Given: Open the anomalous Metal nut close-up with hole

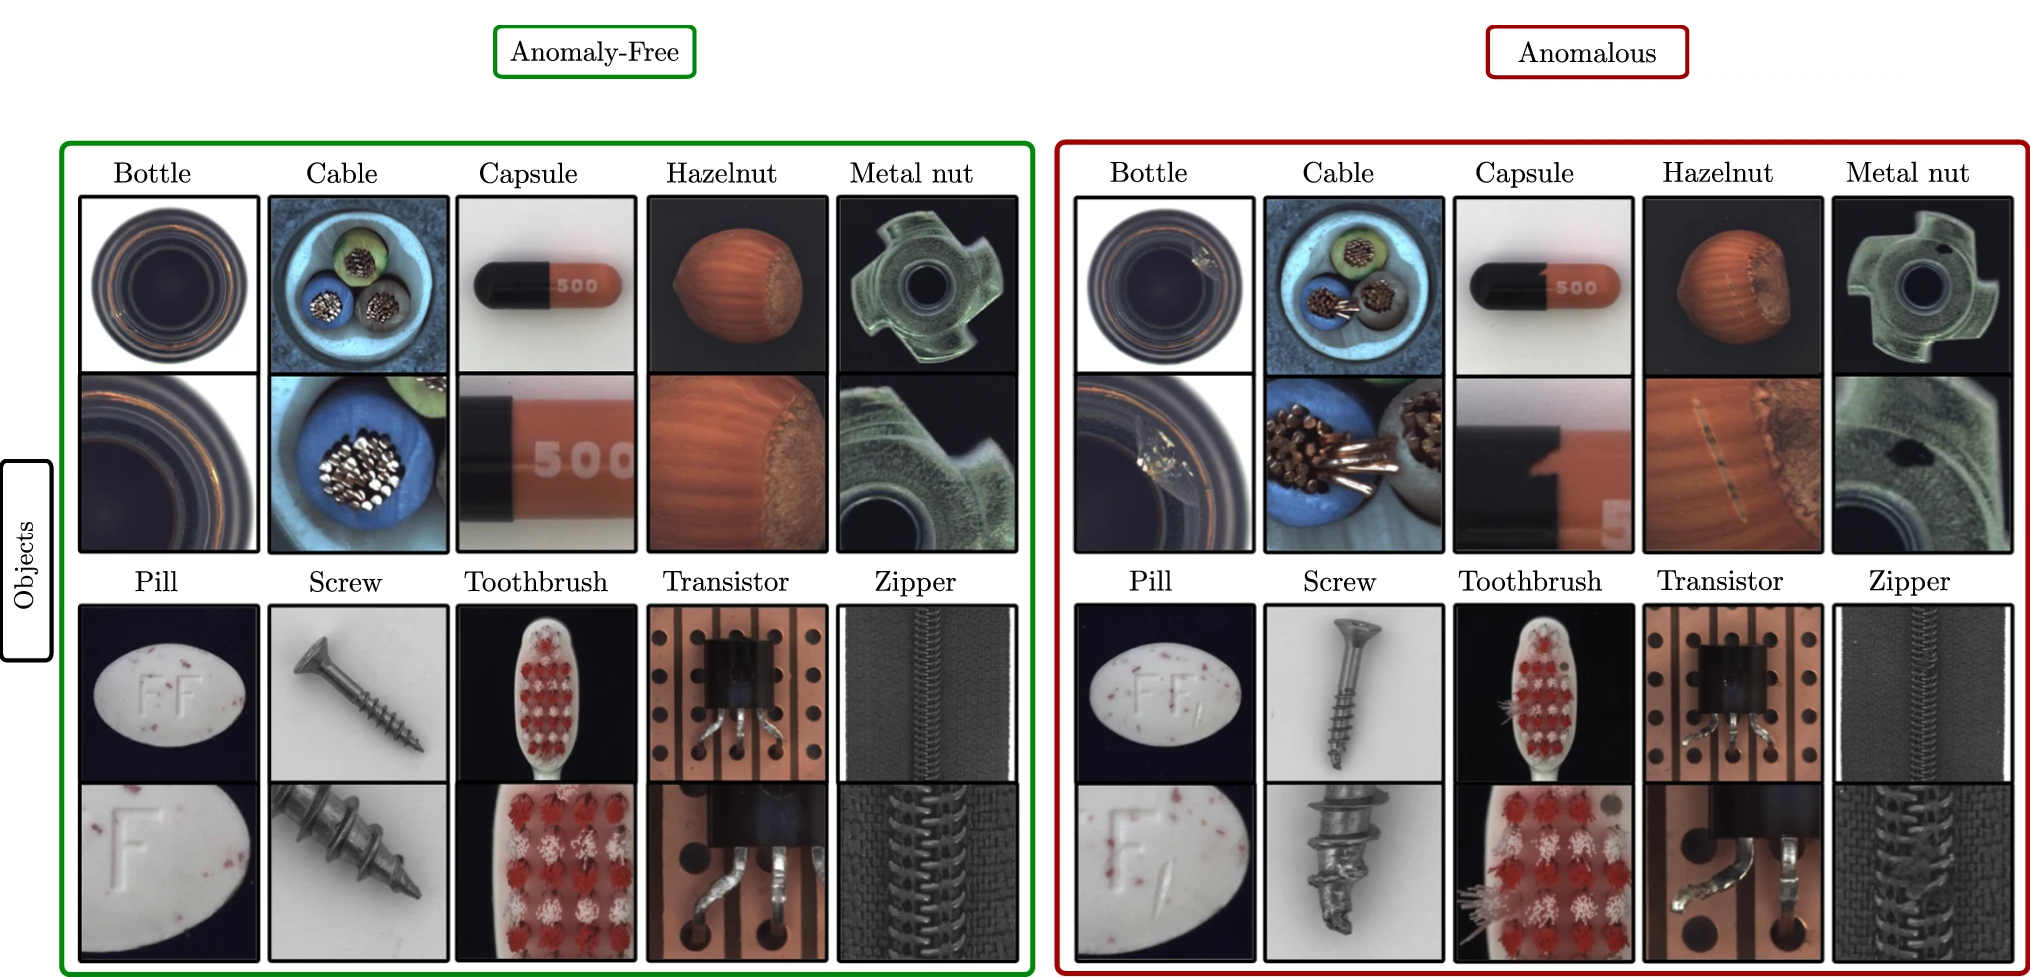Looking at the screenshot, I should point(1922,464).
